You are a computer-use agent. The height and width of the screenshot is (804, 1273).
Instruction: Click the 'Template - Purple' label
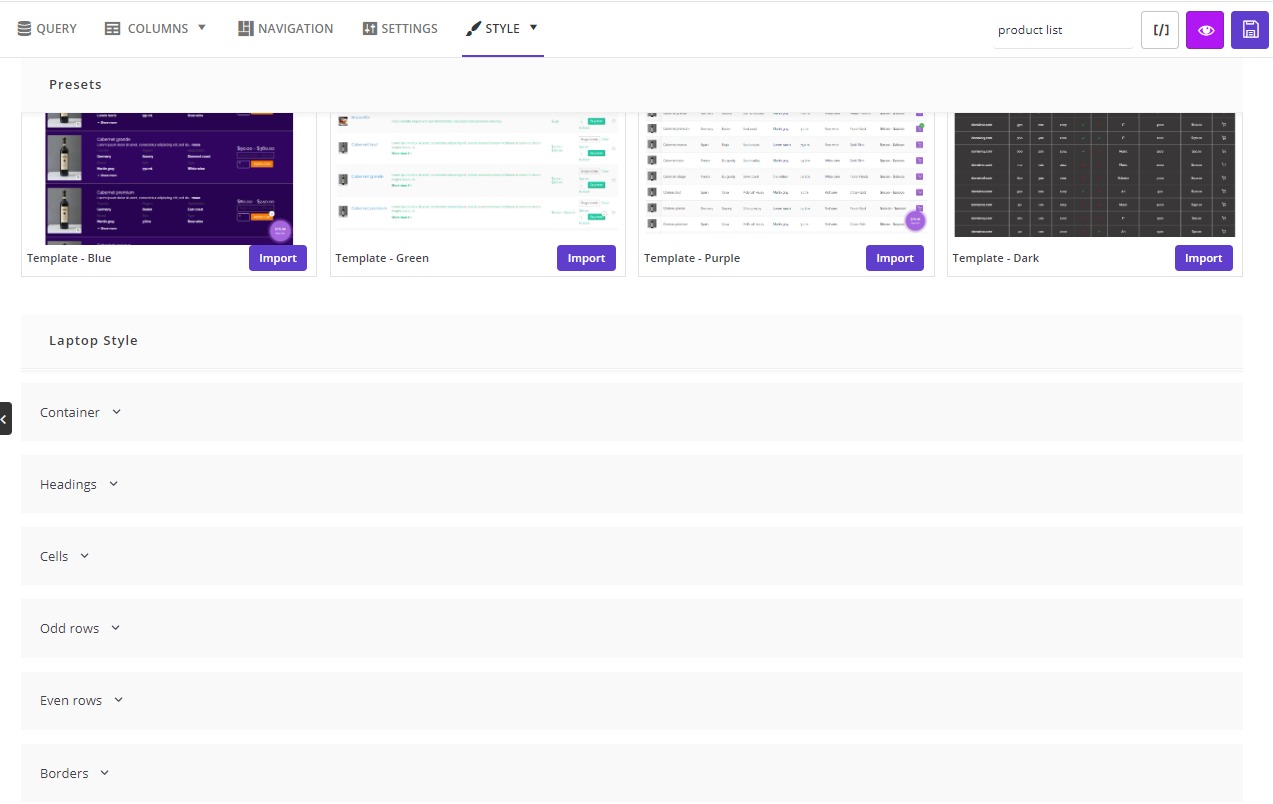tap(692, 258)
